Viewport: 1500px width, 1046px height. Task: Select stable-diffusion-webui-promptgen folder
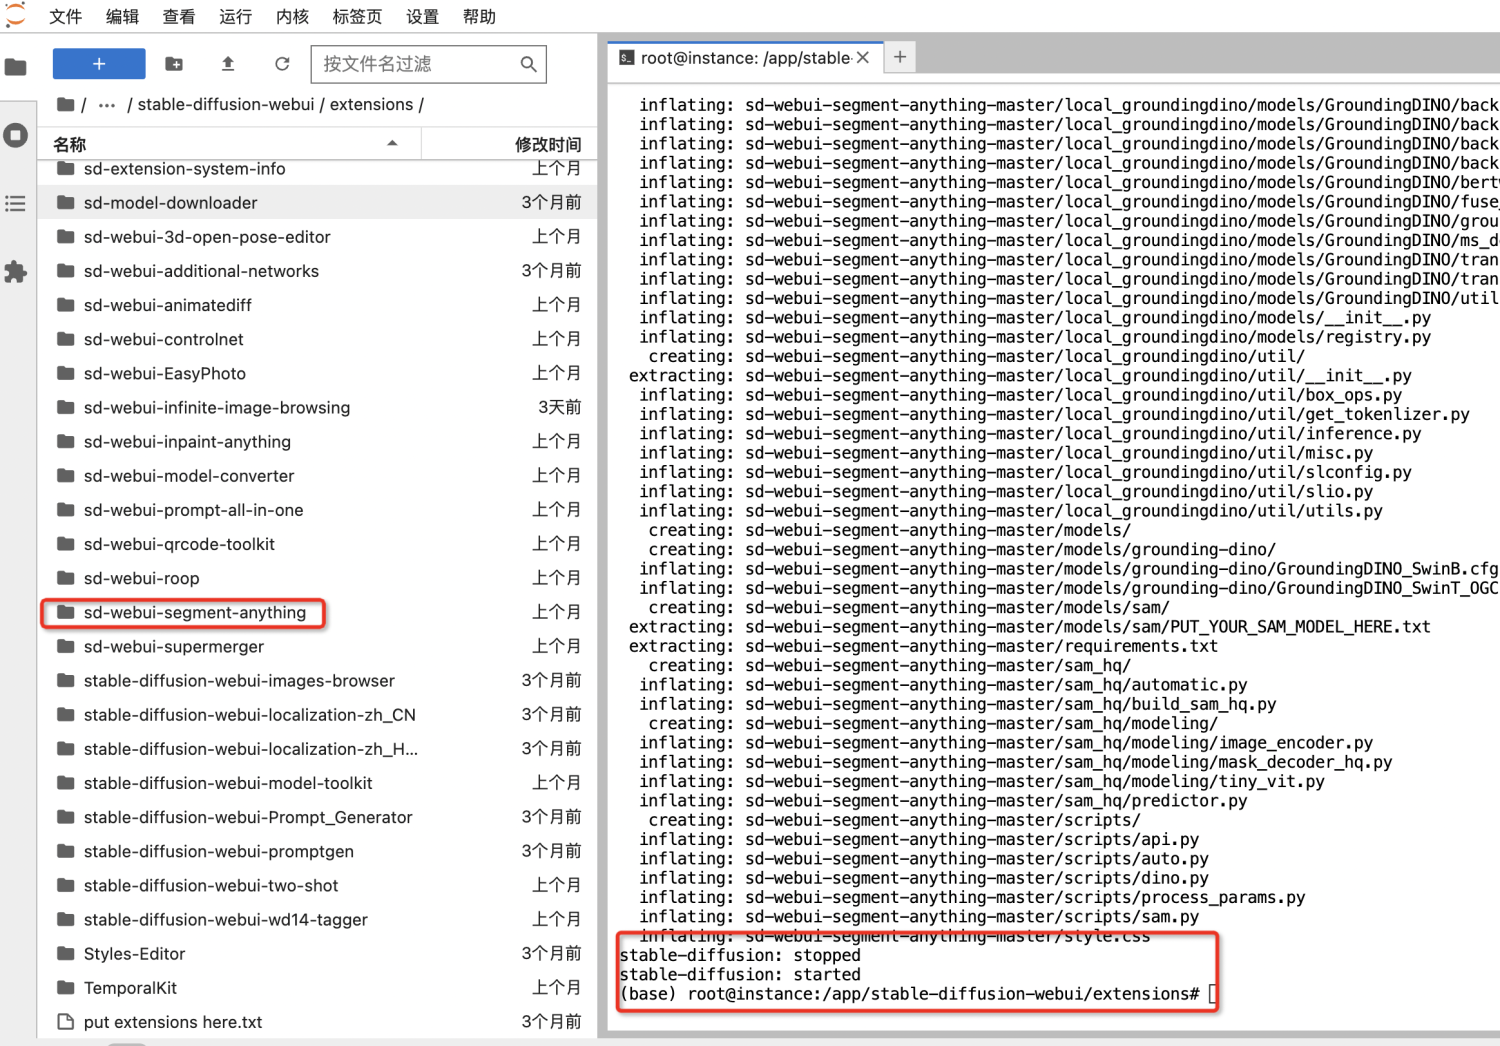click(x=319, y=851)
